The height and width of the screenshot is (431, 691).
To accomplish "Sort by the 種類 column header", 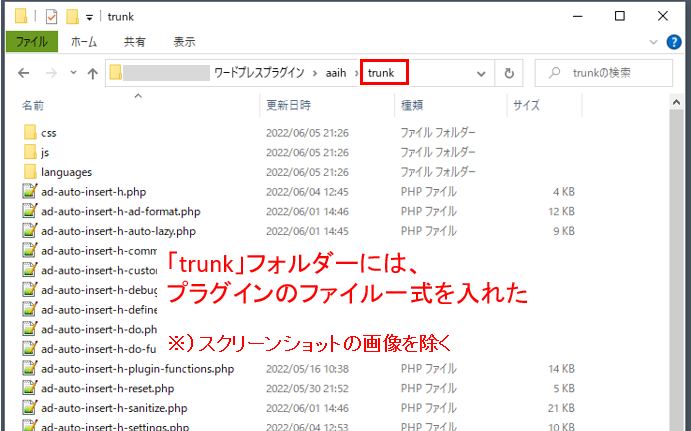I will pos(412,105).
